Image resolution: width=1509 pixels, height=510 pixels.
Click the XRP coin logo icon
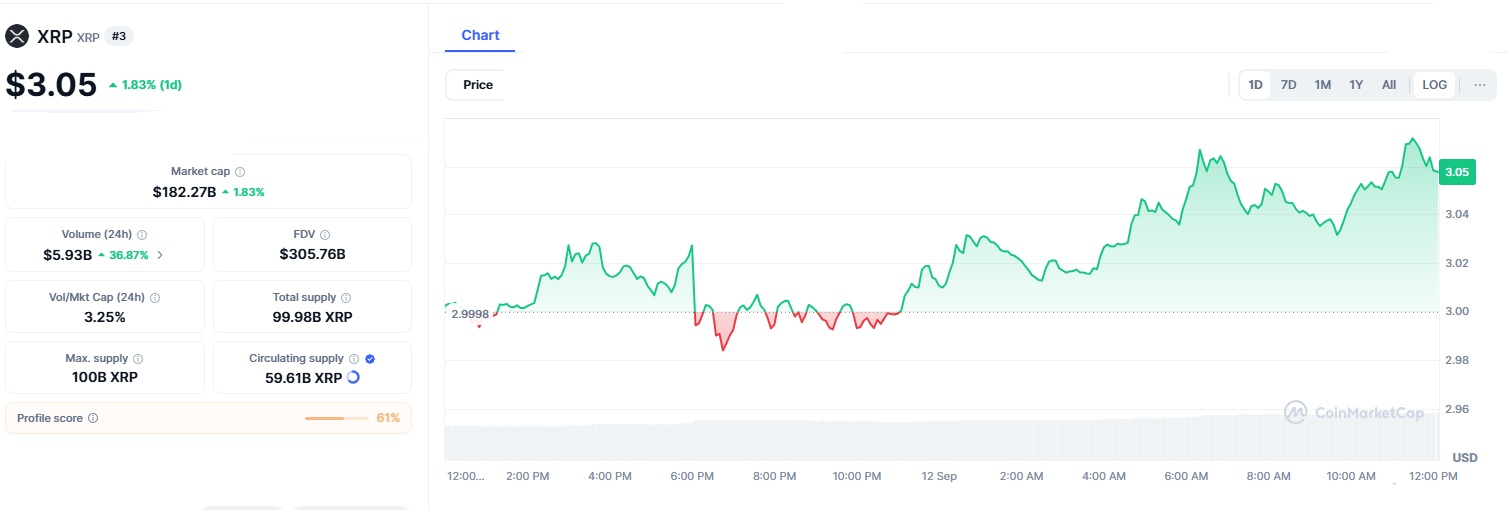[17, 36]
